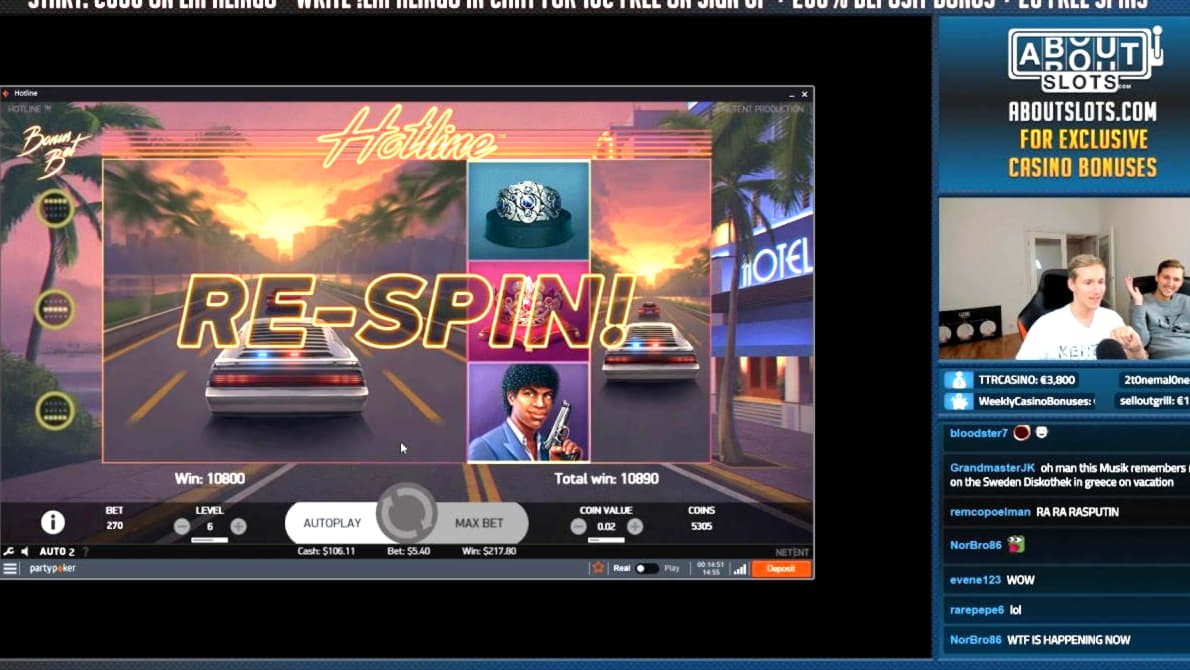
Task: Click username rarepepe6 in chat
Action: [x=977, y=610]
